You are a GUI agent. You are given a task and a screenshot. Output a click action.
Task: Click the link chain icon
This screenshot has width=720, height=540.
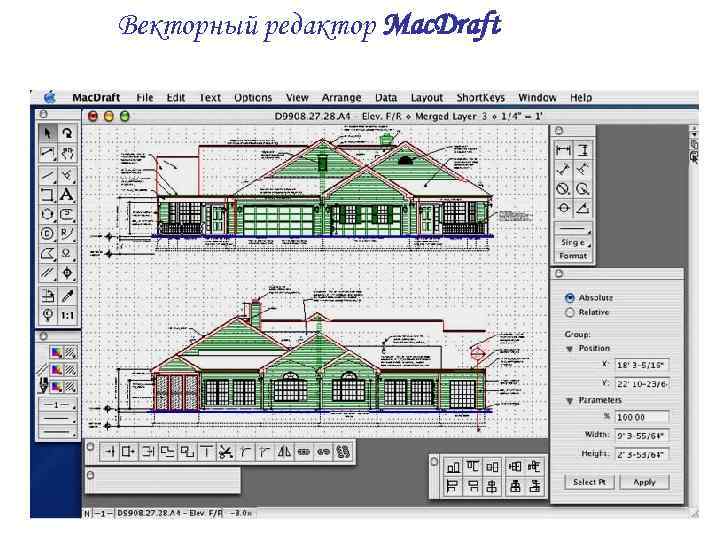[304, 452]
